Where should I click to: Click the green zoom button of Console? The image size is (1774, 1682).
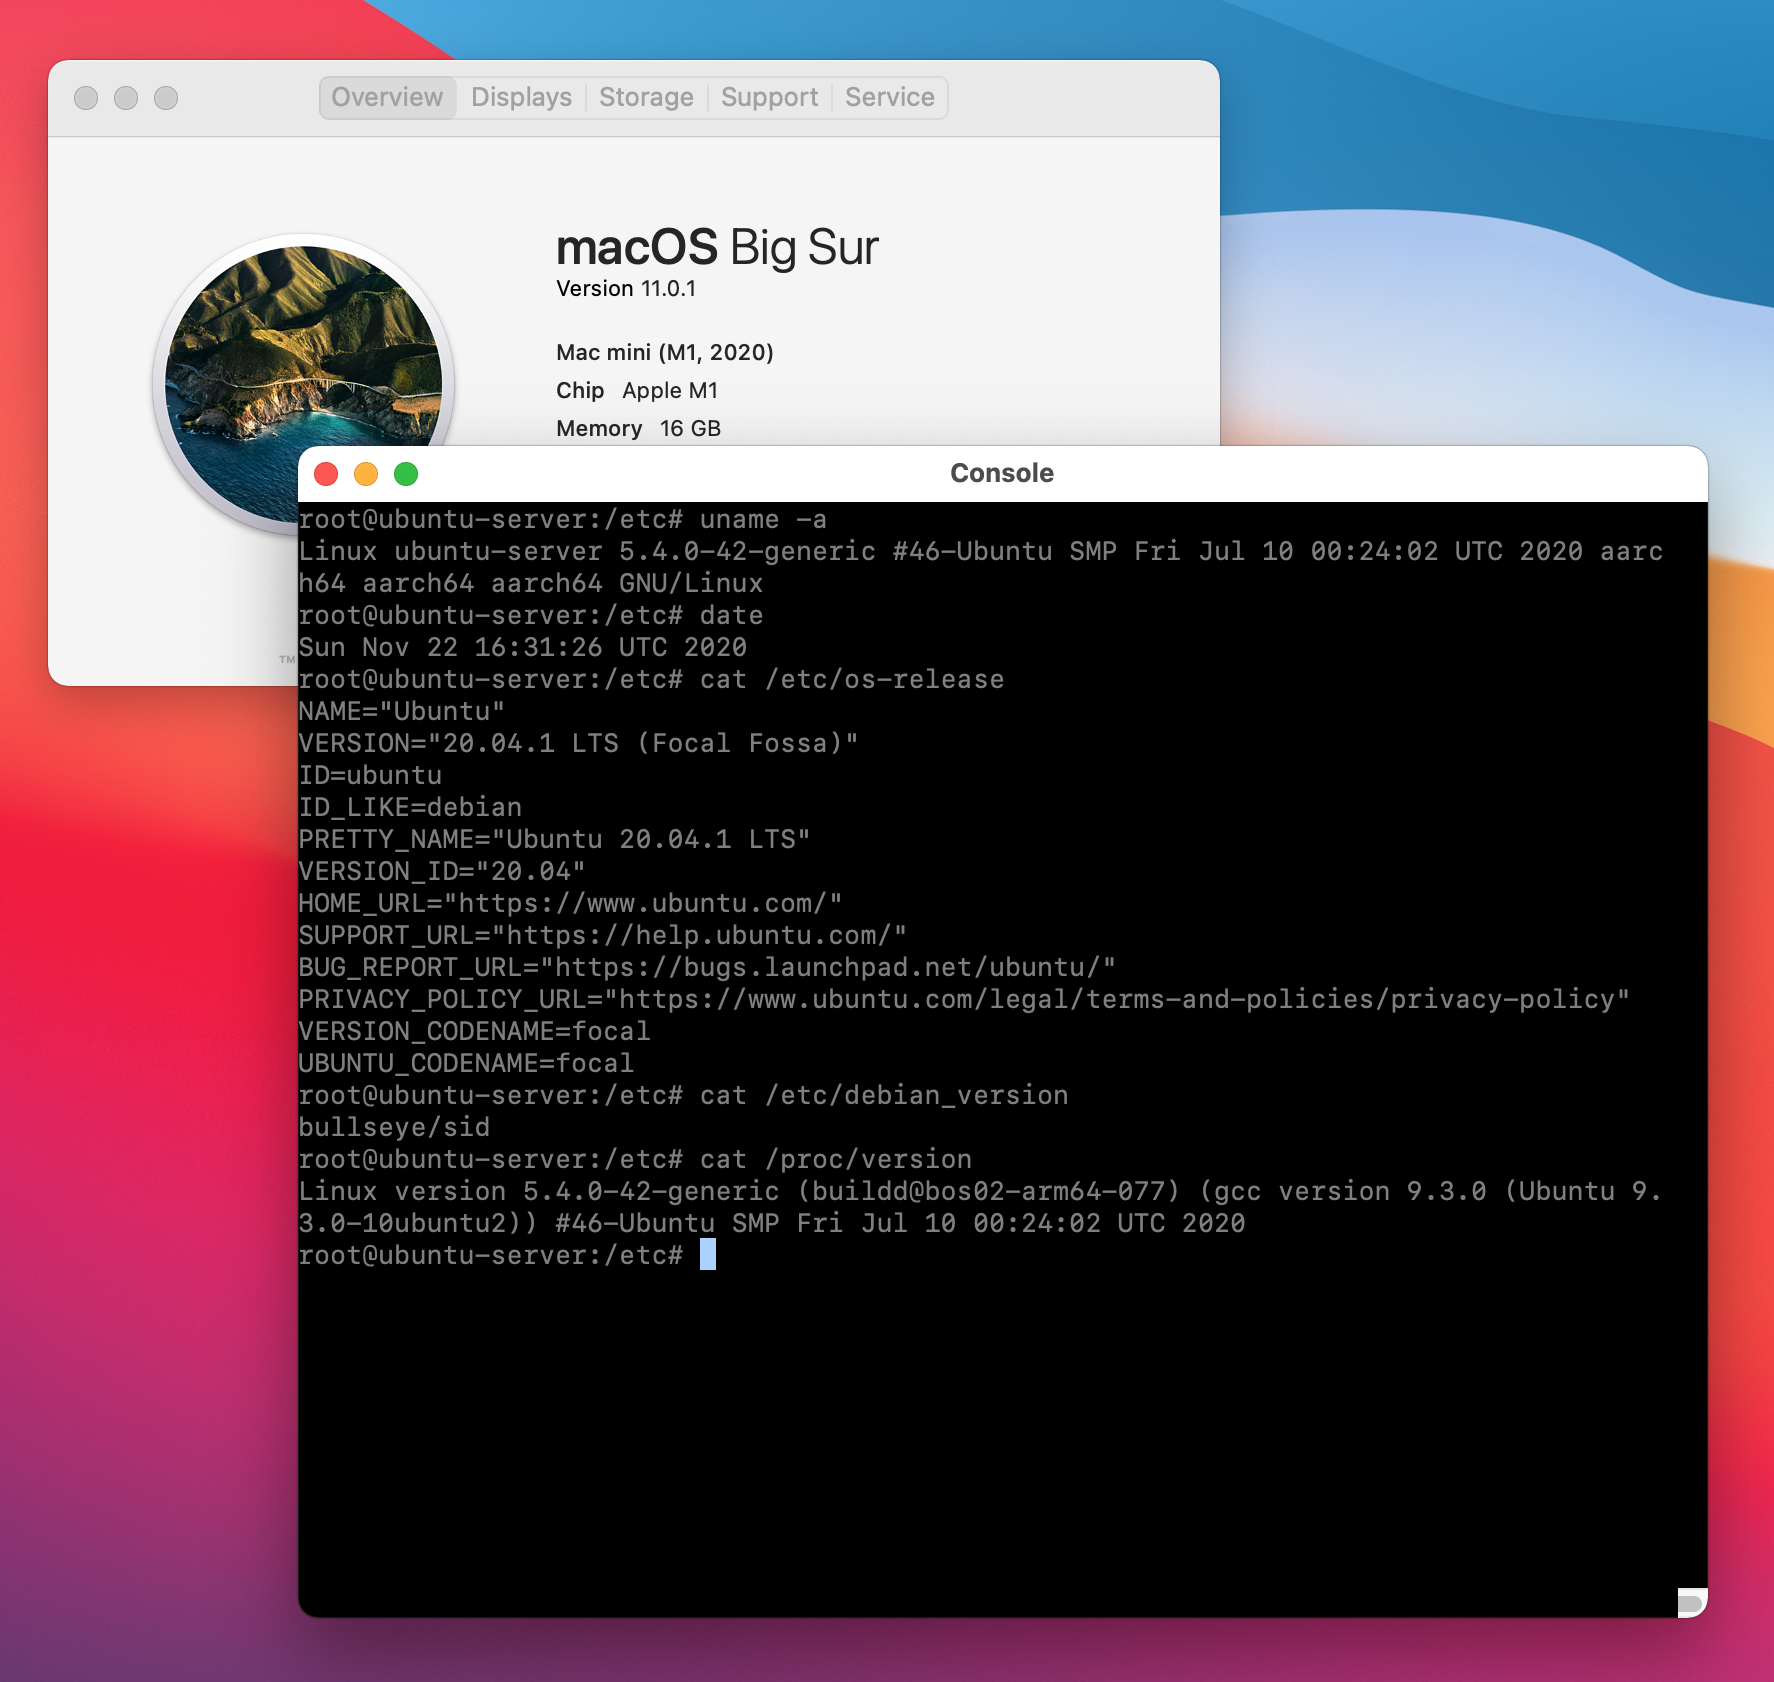pos(406,474)
